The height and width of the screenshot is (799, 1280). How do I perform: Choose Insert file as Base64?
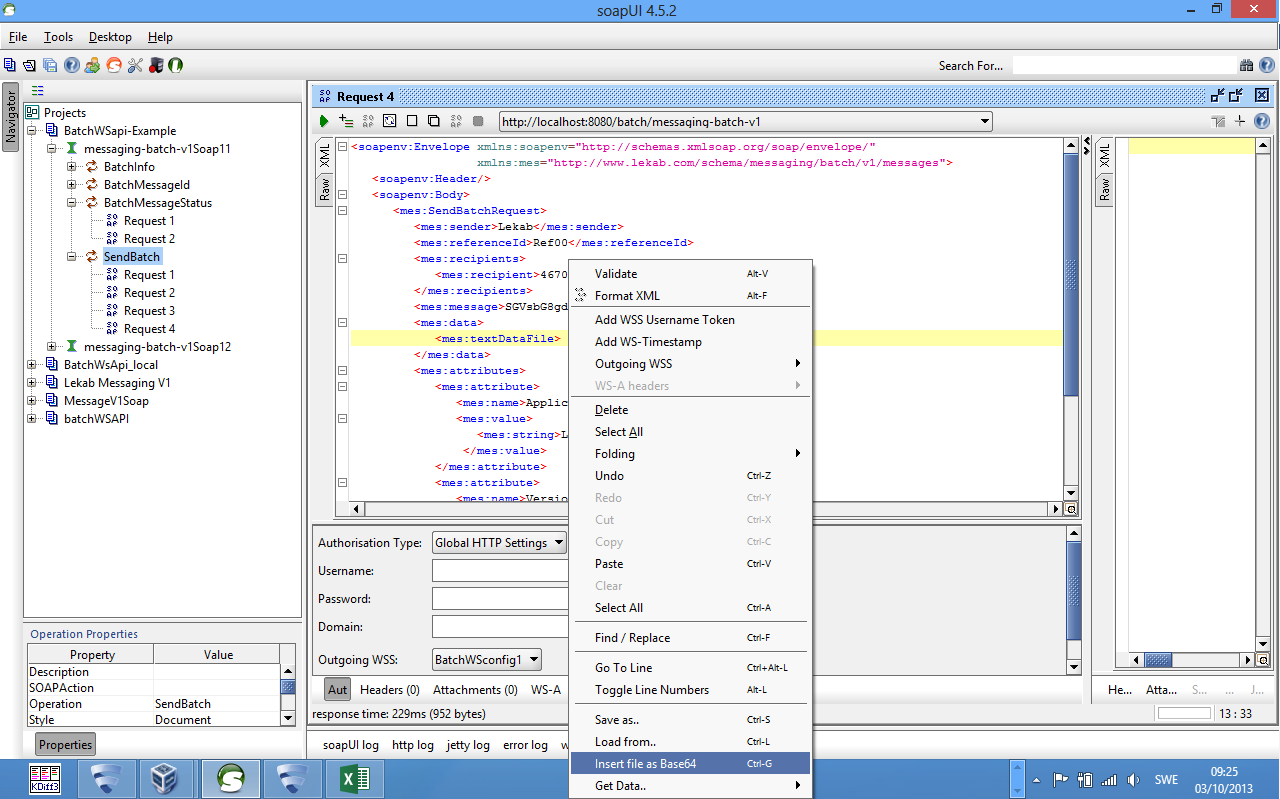[690, 764]
